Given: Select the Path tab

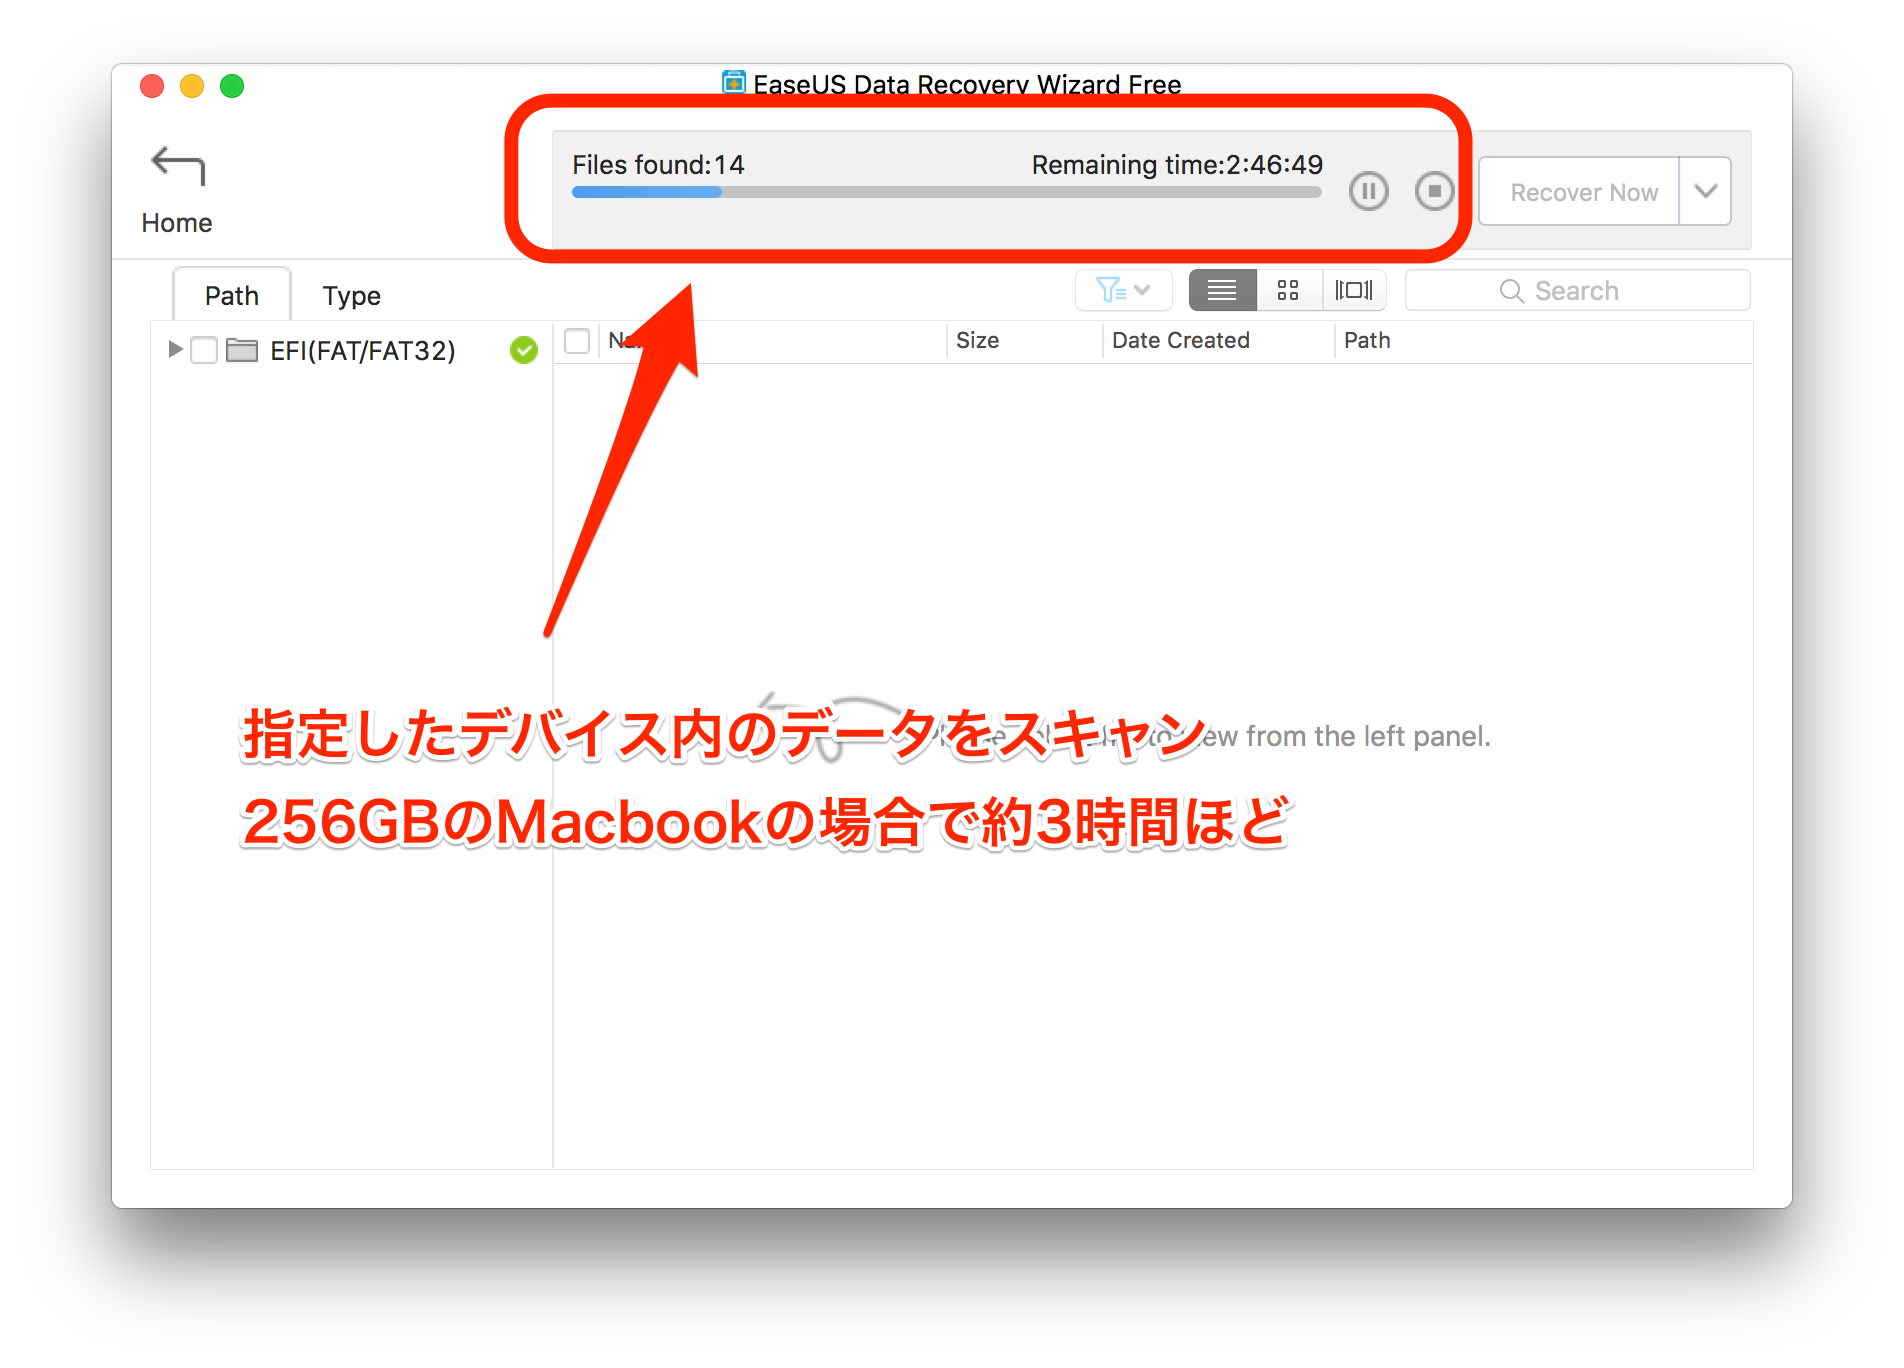Looking at the screenshot, I should 232,296.
